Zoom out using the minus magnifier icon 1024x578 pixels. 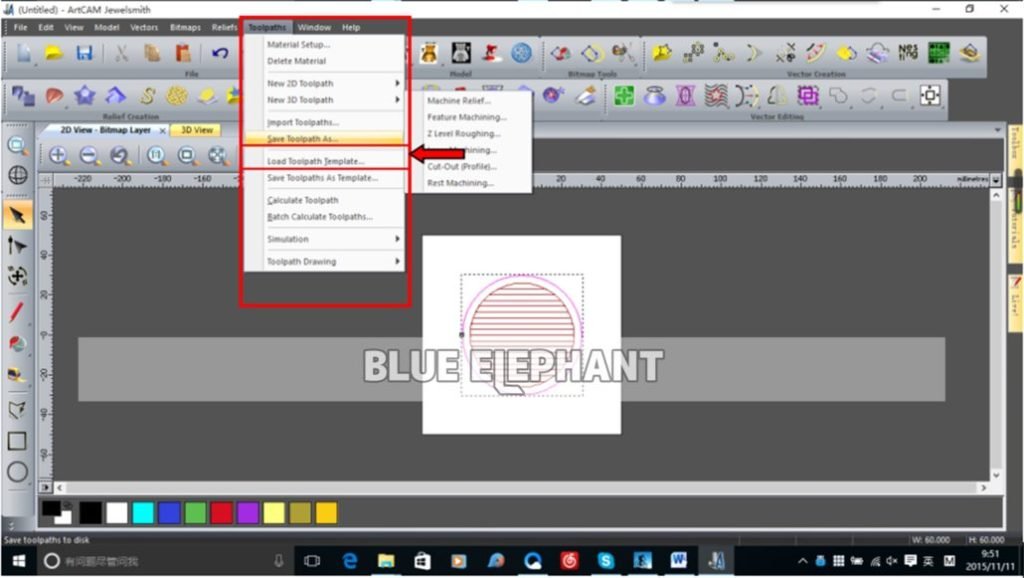[x=89, y=155]
